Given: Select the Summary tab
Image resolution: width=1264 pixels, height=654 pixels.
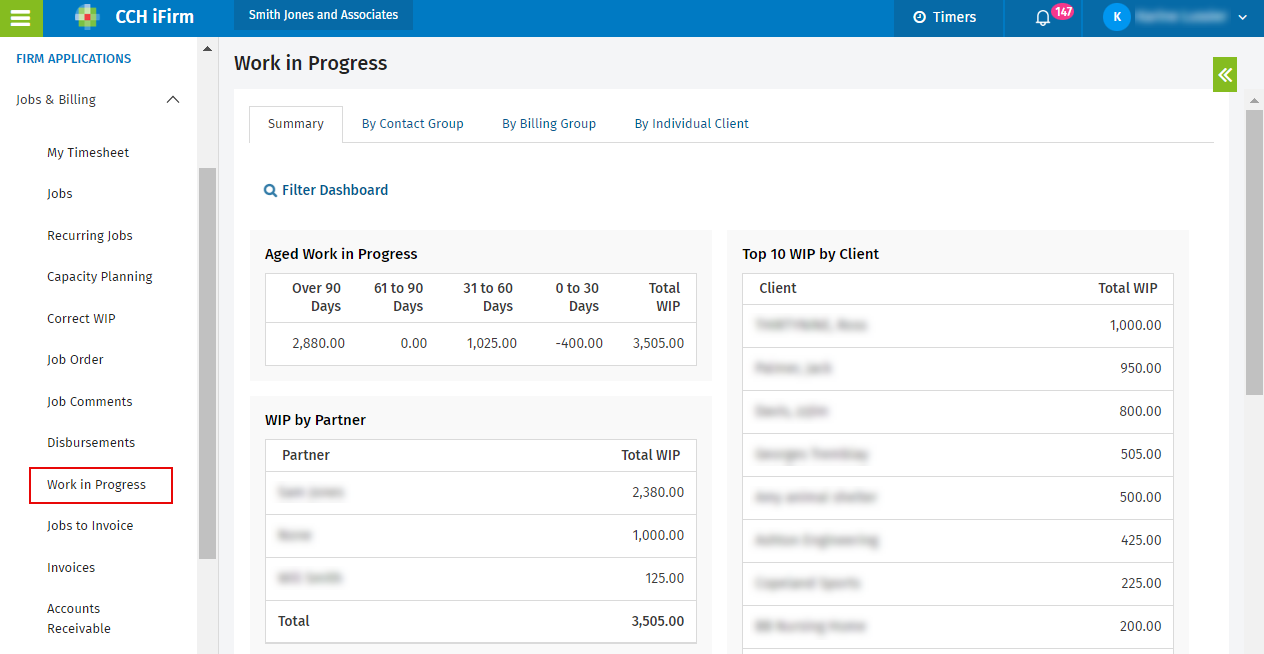Looking at the screenshot, I should tap(296, 124).
